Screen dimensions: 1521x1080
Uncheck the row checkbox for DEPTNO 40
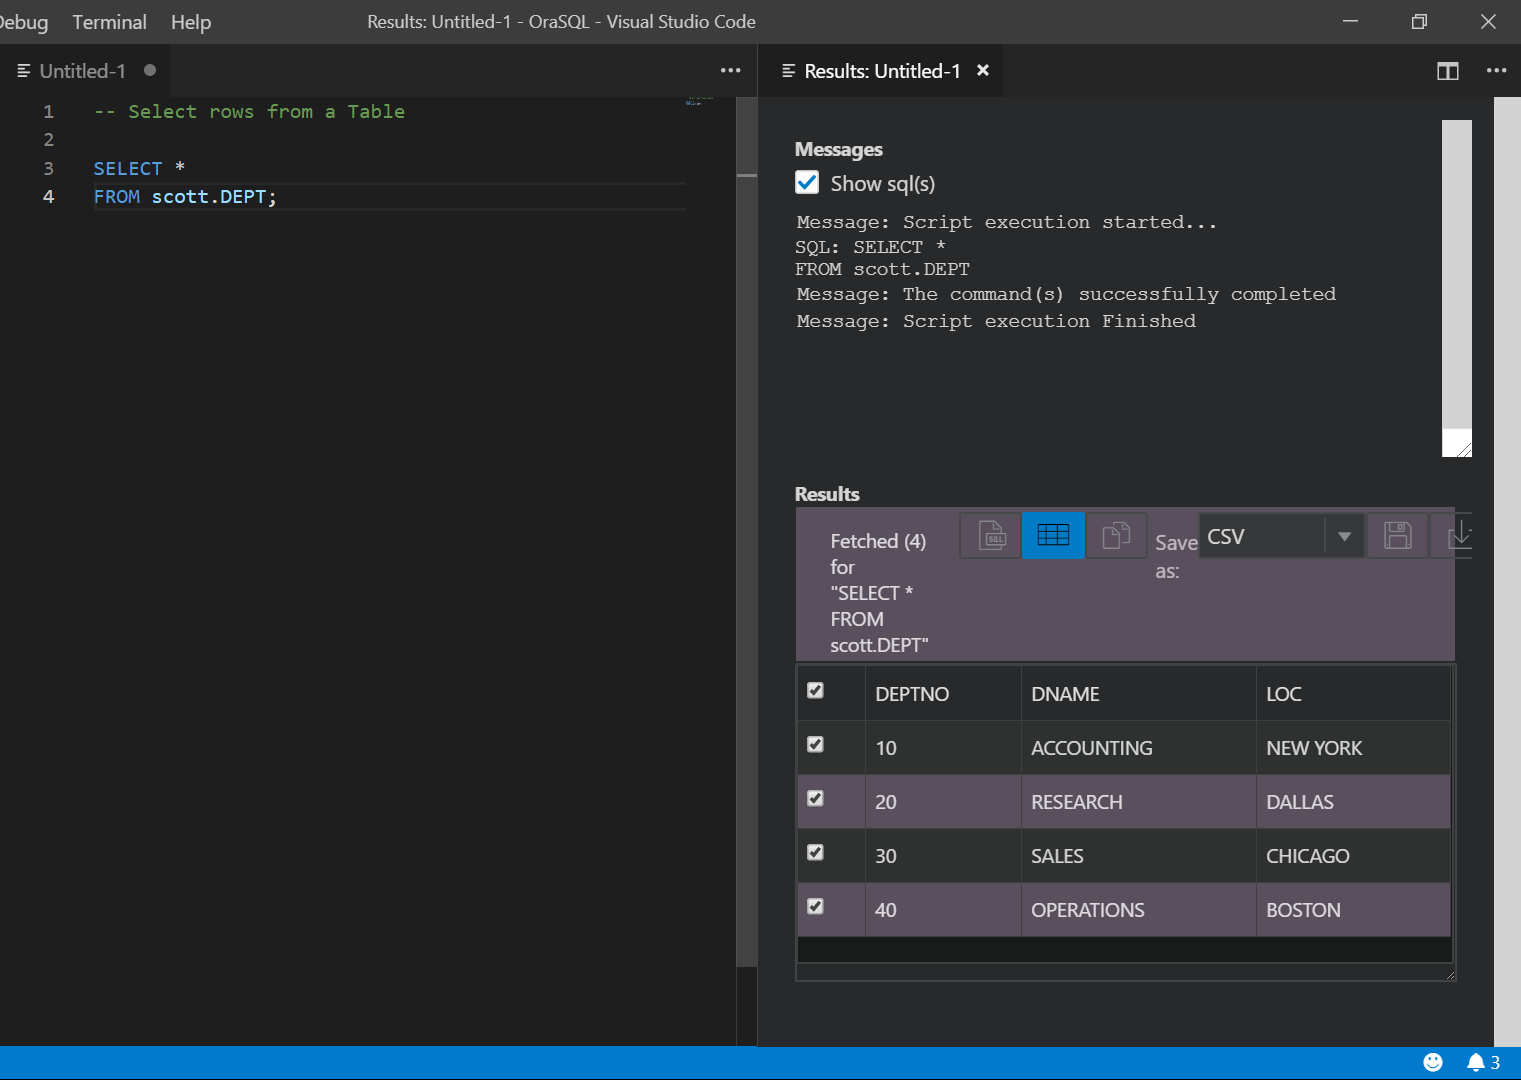click(815, 906)
